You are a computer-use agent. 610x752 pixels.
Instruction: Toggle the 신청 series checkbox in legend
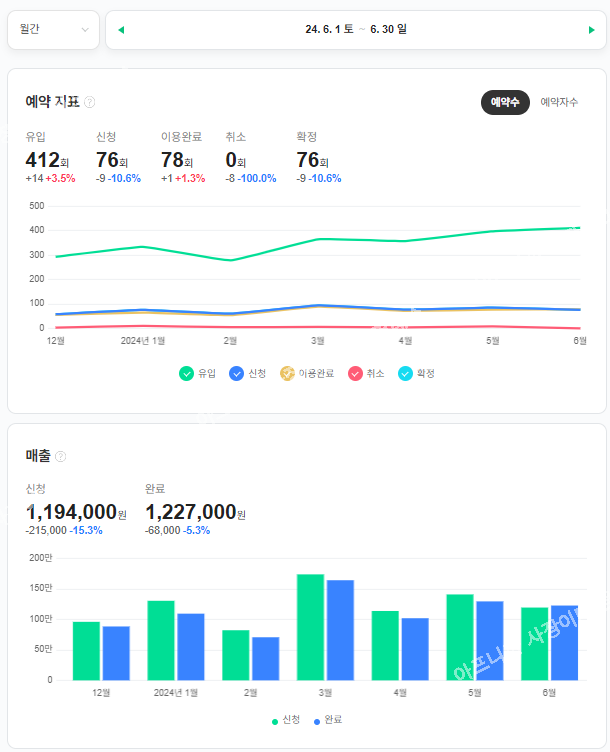coord(236,373)
